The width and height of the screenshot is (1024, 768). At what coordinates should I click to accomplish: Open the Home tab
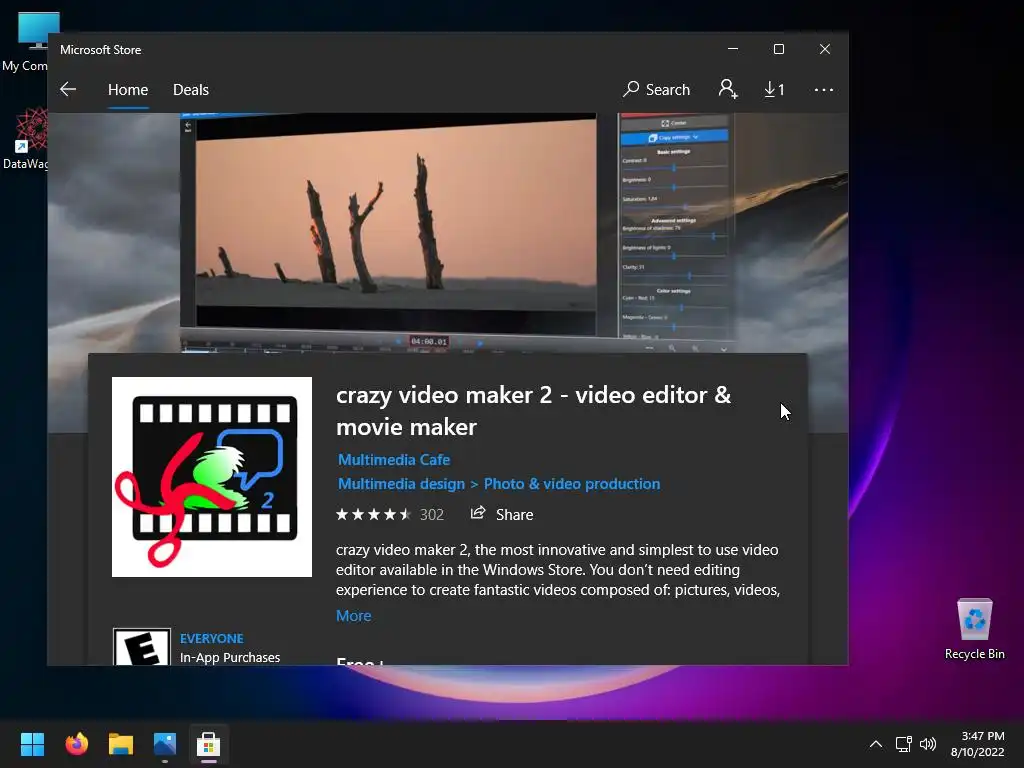click(128, 89)
